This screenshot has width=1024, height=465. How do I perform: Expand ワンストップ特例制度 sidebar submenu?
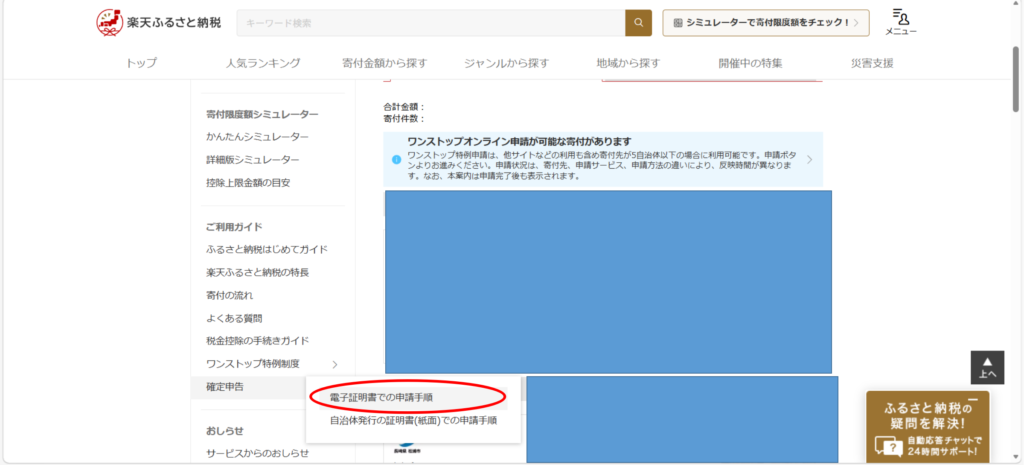point(335,364)
